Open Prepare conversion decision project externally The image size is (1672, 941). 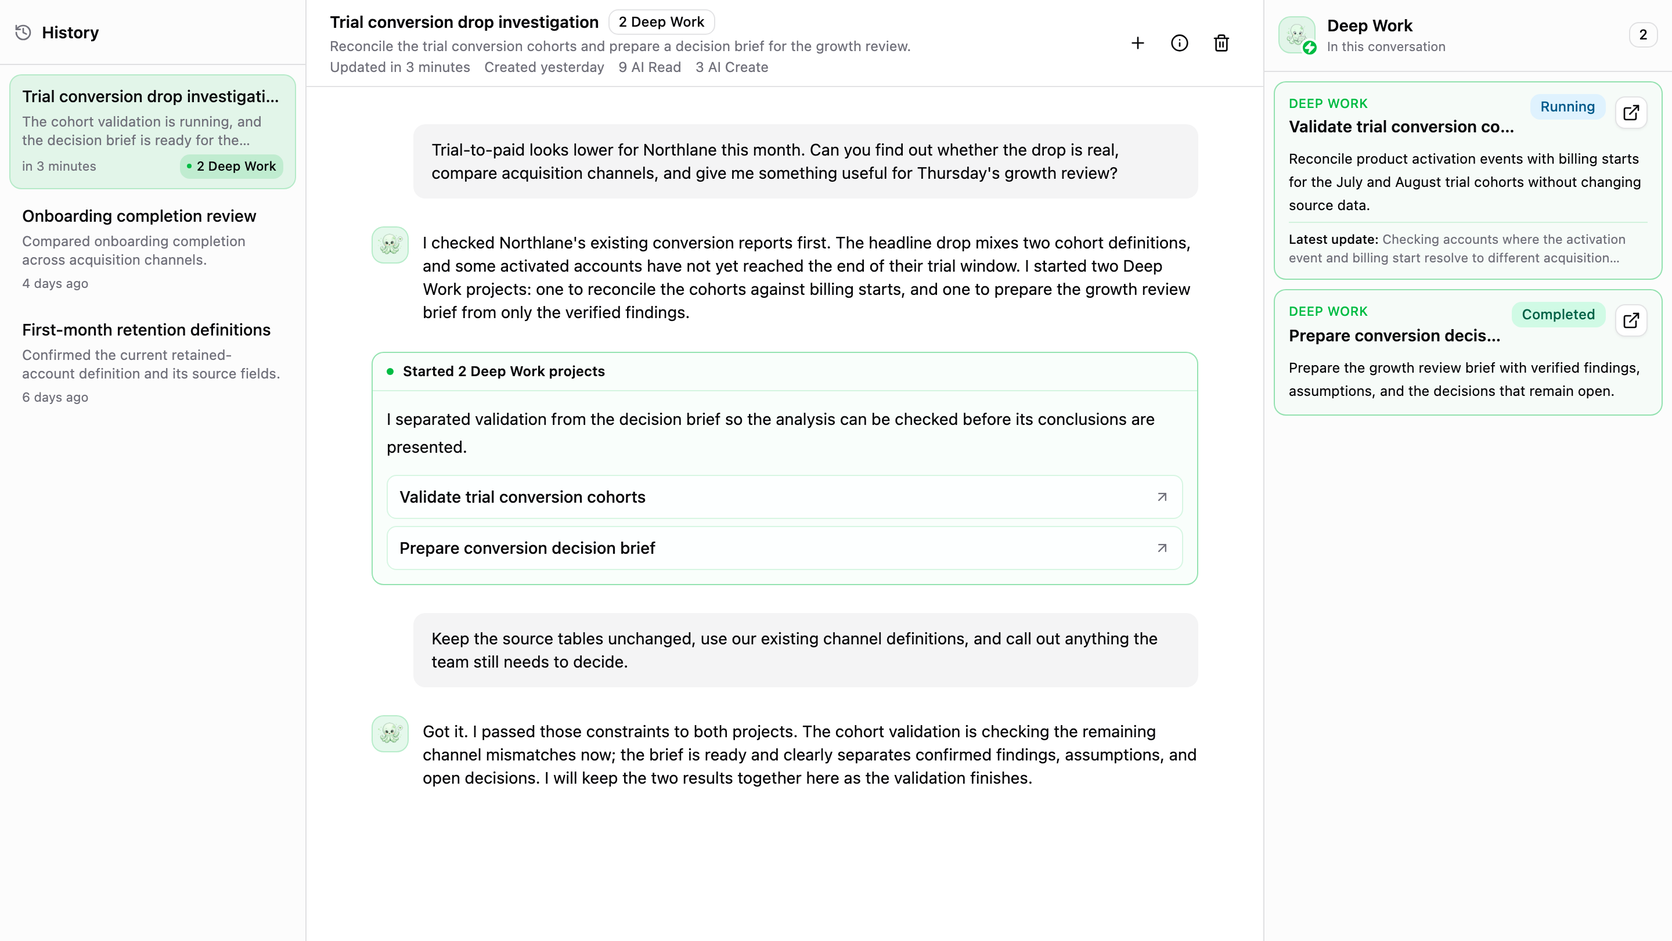[x=1630, y=321]
